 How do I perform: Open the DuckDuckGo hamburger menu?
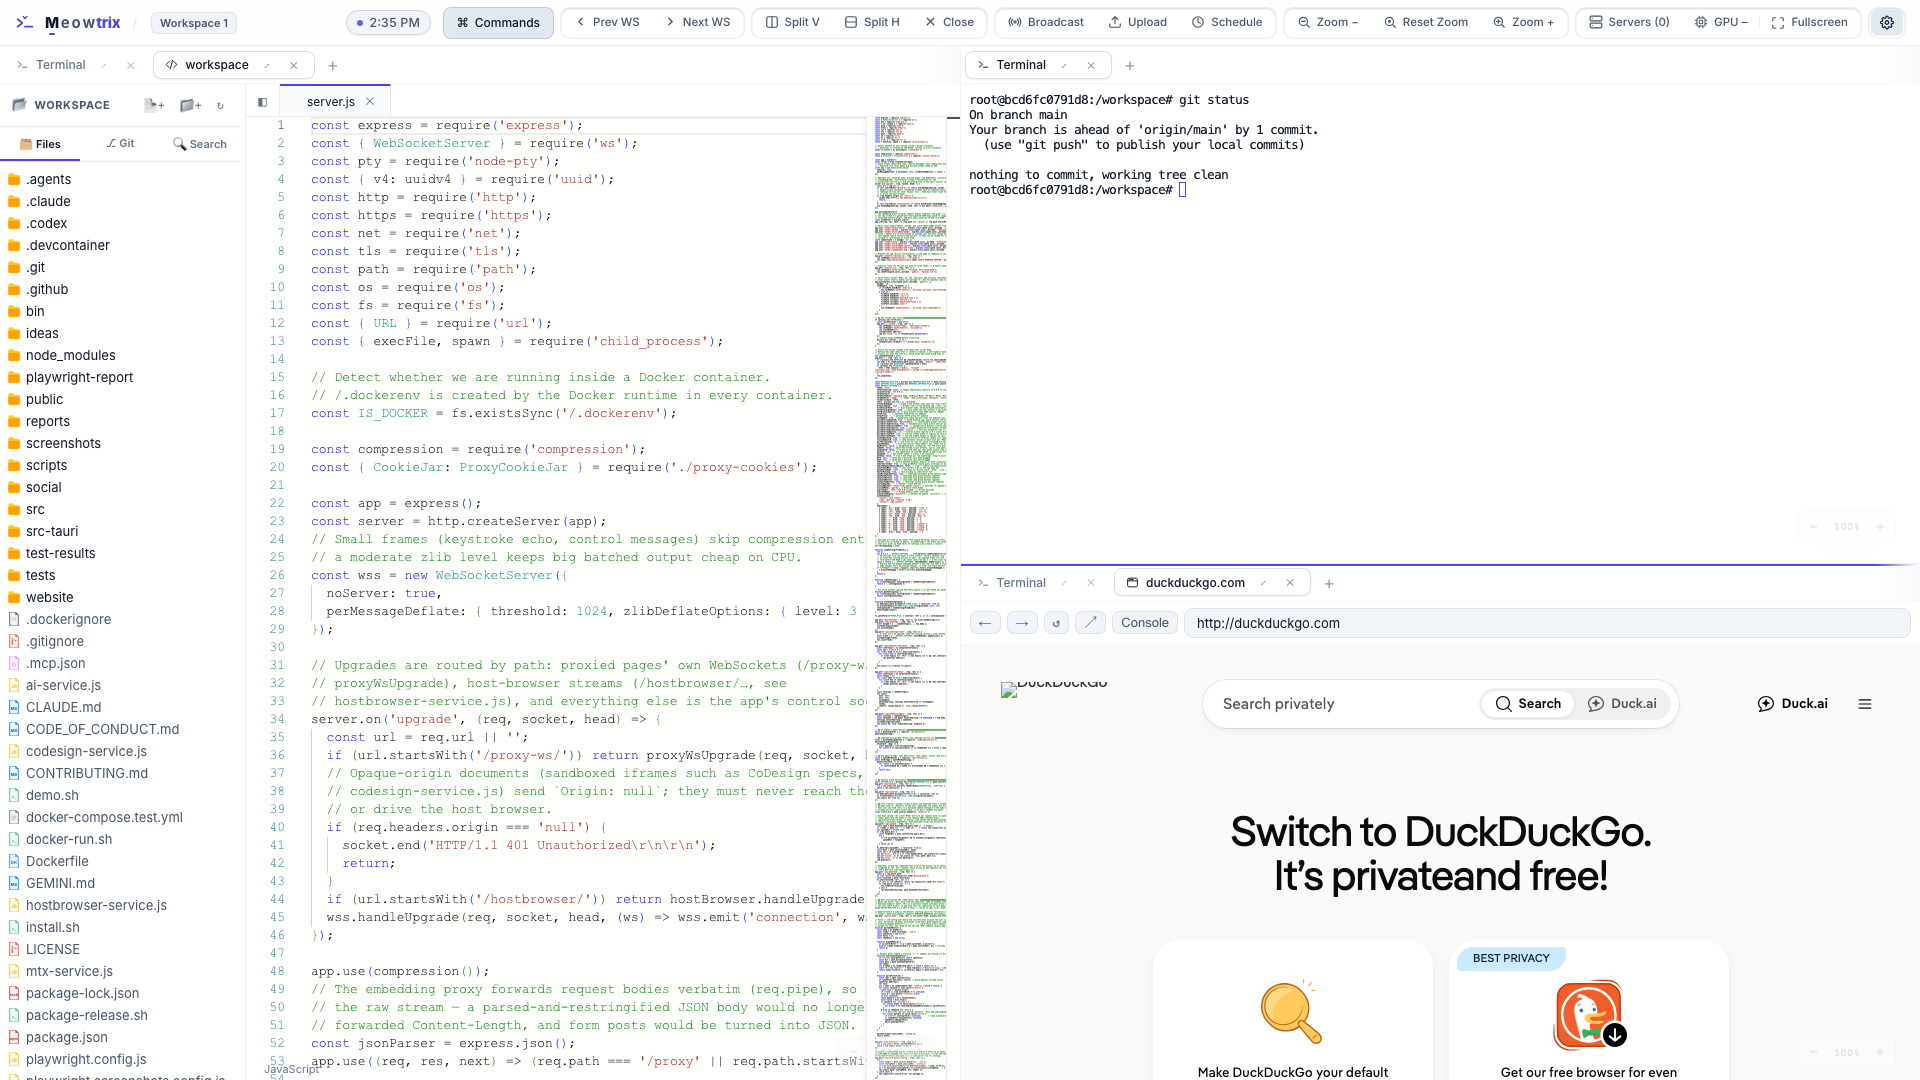pos(1865,704)
